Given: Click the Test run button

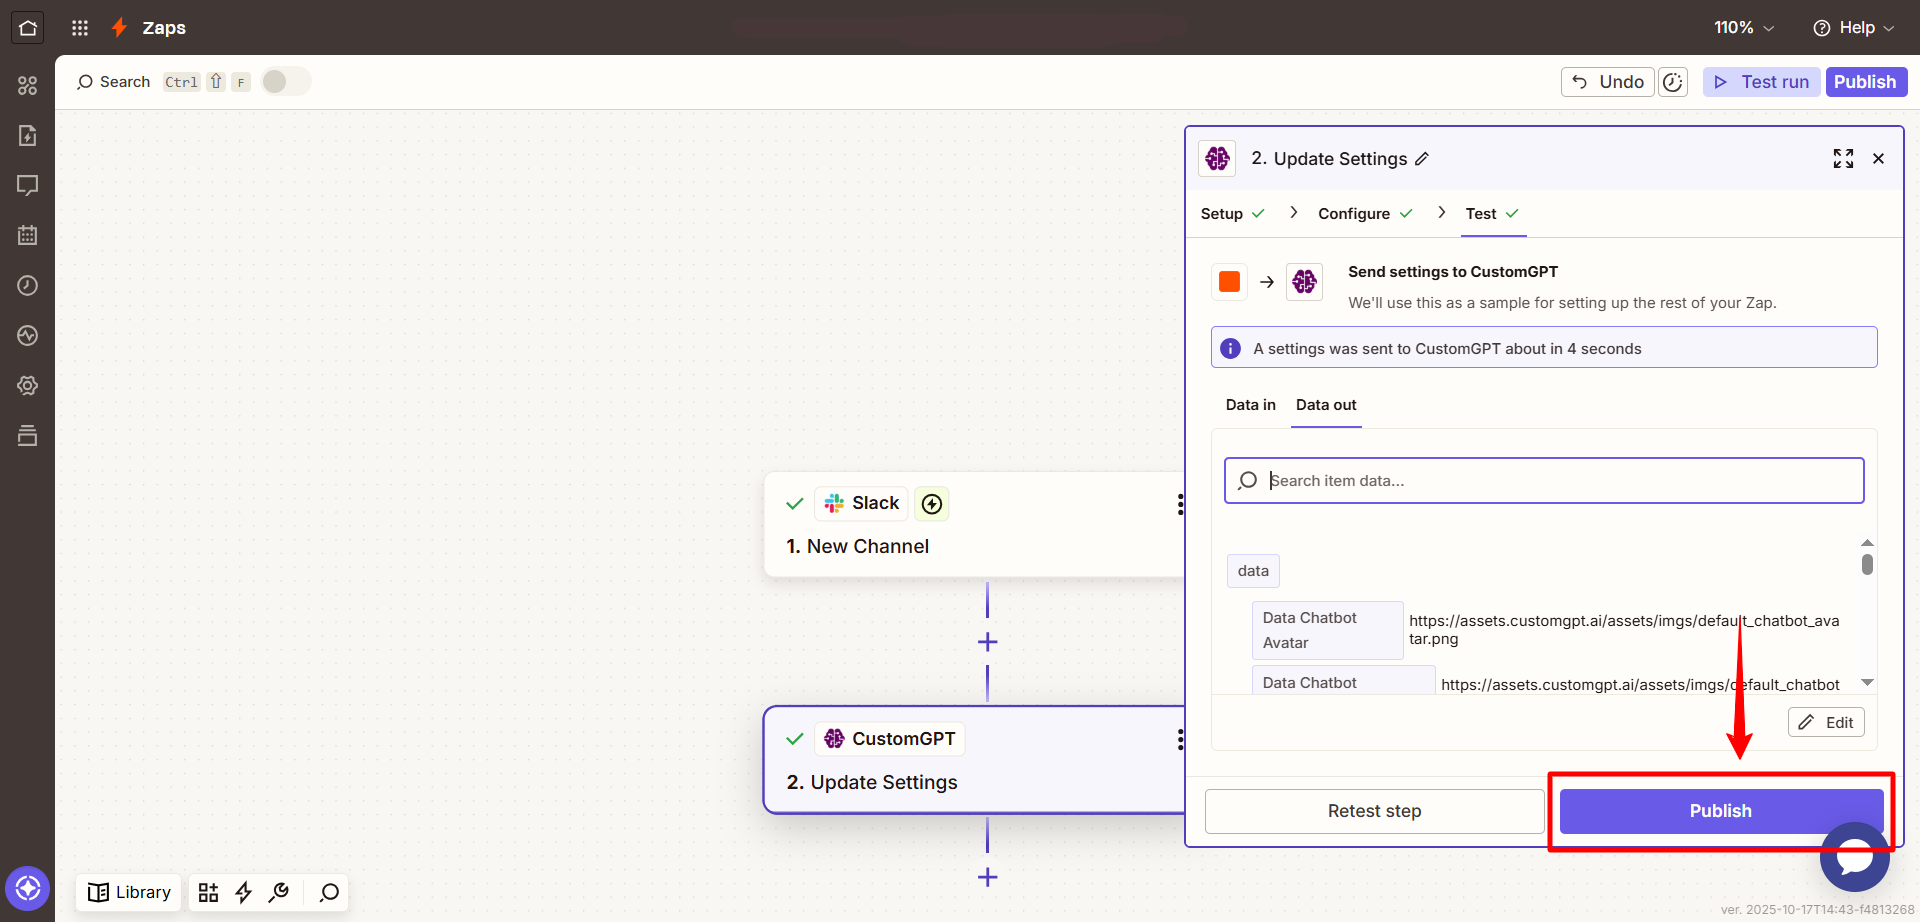Looking at the screenshot, I should coord(1761,82).
